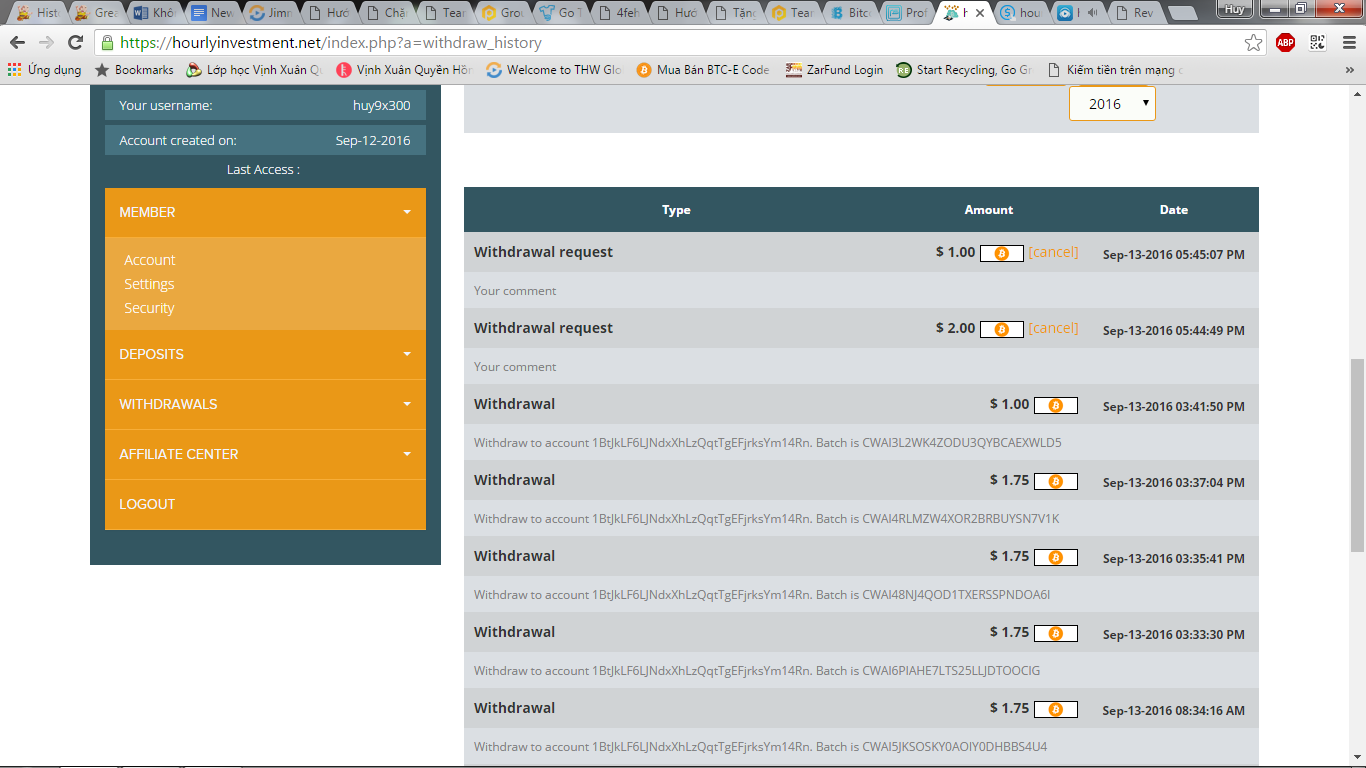The height and width of the screenshot is (768, 1366).
Task: Reload the current page
Action: 75,42
